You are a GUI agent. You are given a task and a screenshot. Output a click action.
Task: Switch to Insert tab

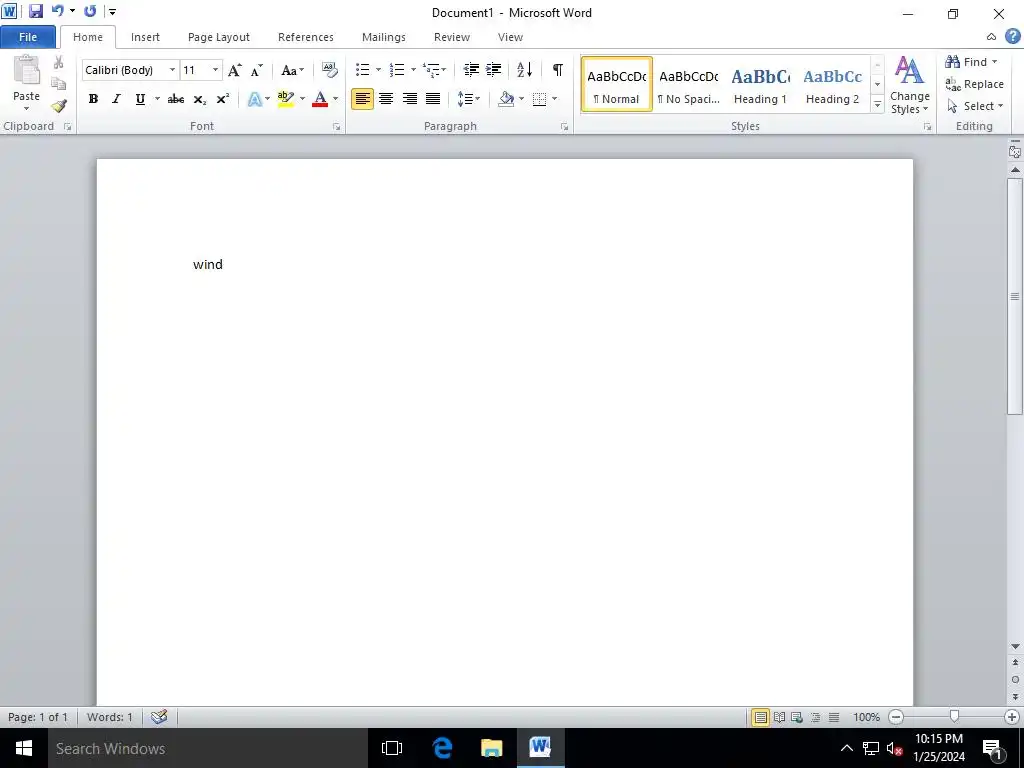pos(145,37)
